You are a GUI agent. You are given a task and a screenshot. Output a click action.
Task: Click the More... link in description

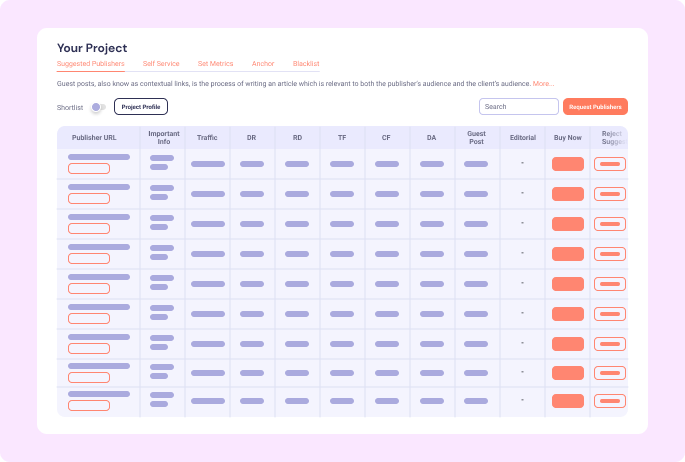[543, 84]
